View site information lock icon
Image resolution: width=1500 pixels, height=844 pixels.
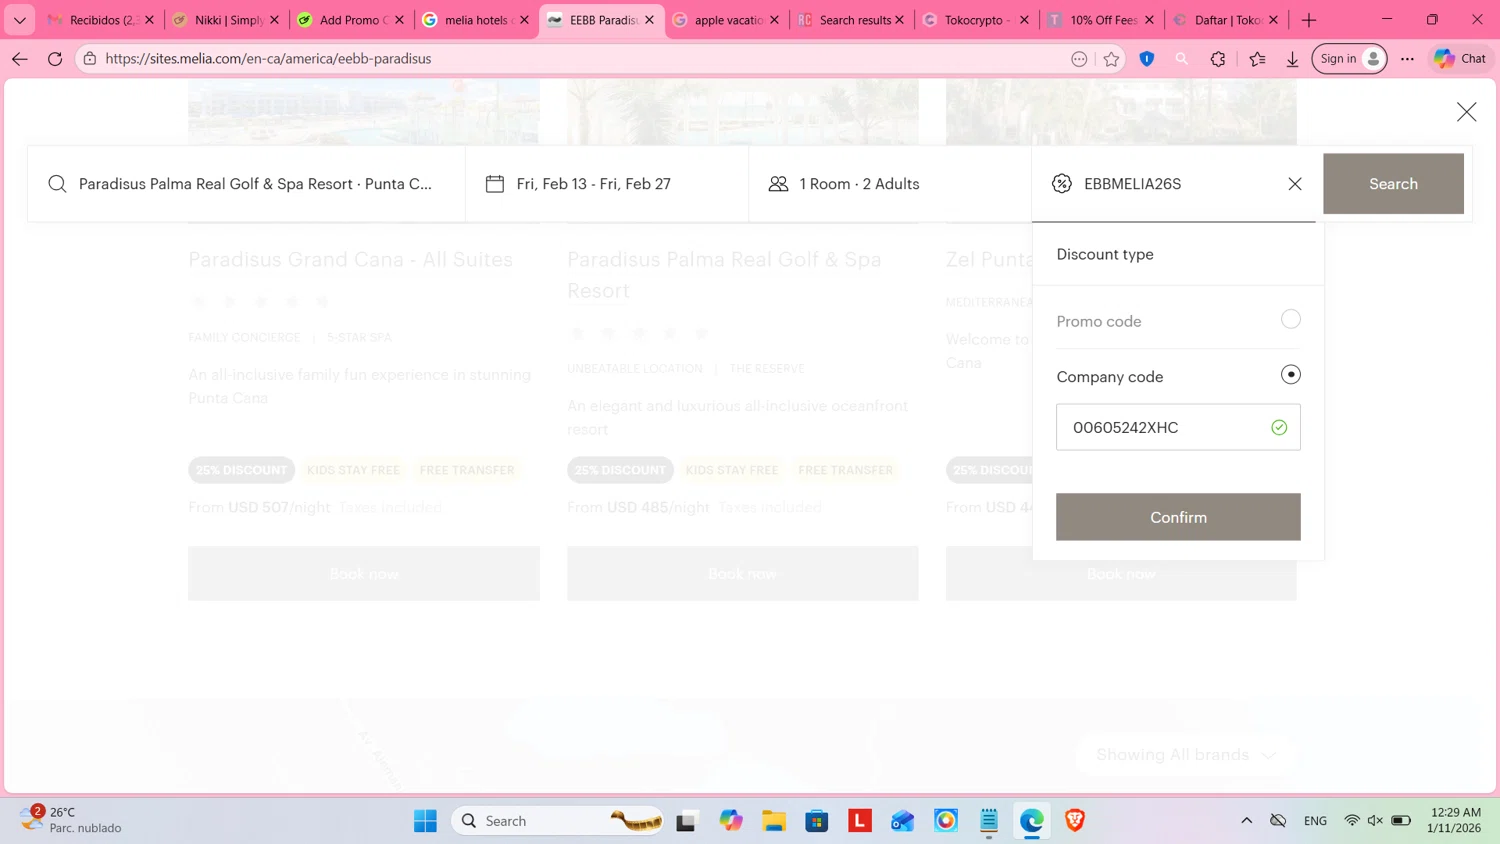coord(90,59)
